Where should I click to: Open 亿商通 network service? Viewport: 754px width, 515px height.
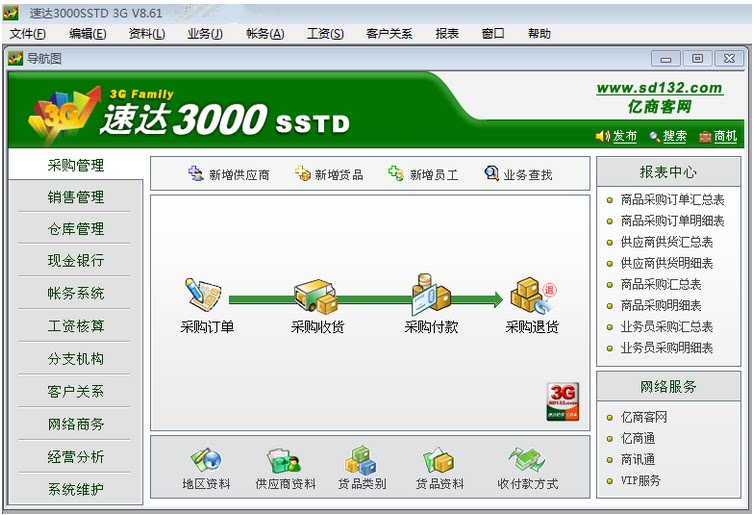click(x=638, y=438)
